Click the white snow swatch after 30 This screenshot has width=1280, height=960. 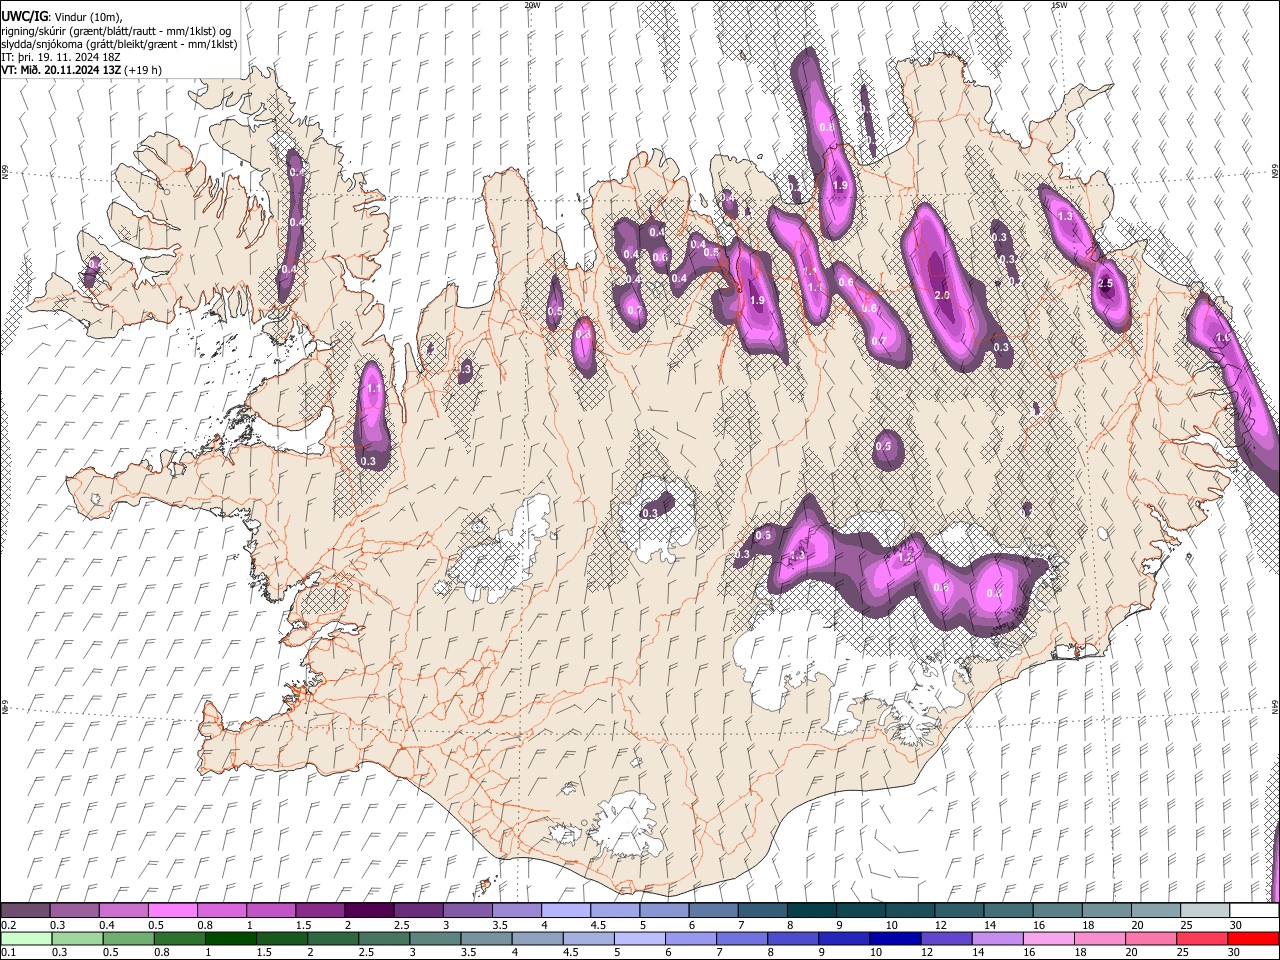(1253, 910)
